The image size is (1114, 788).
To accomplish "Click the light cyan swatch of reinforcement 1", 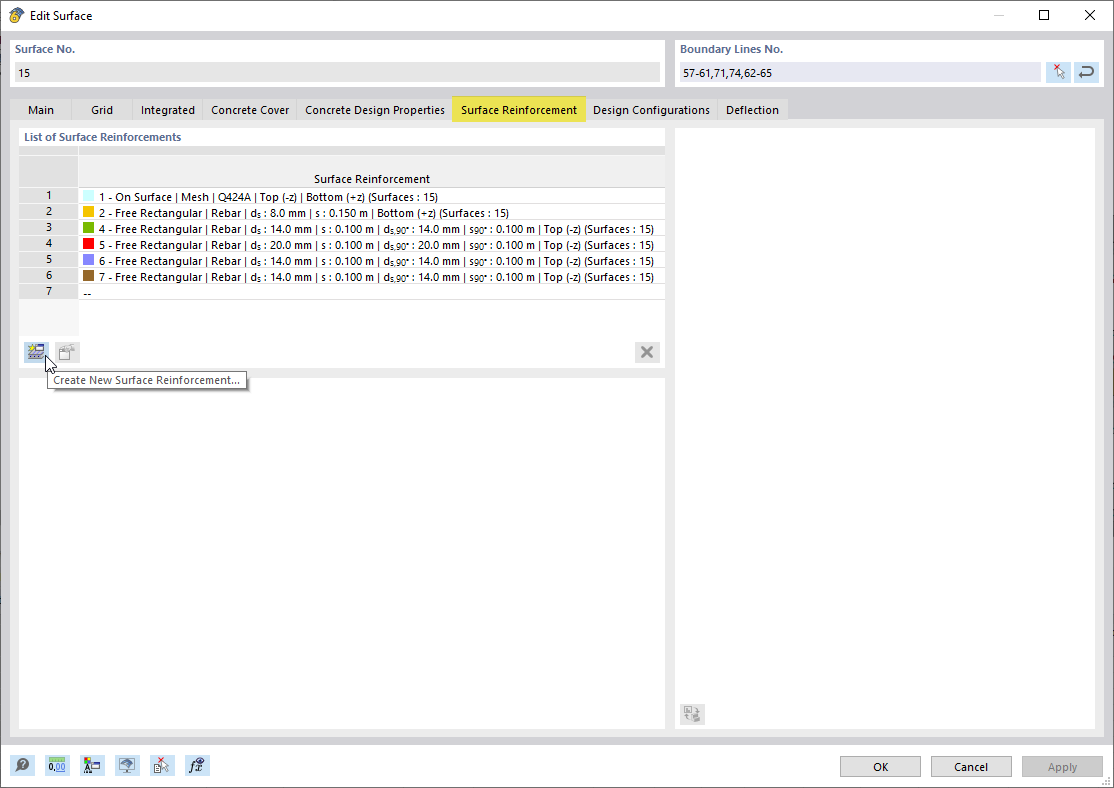I will point(89,196).
